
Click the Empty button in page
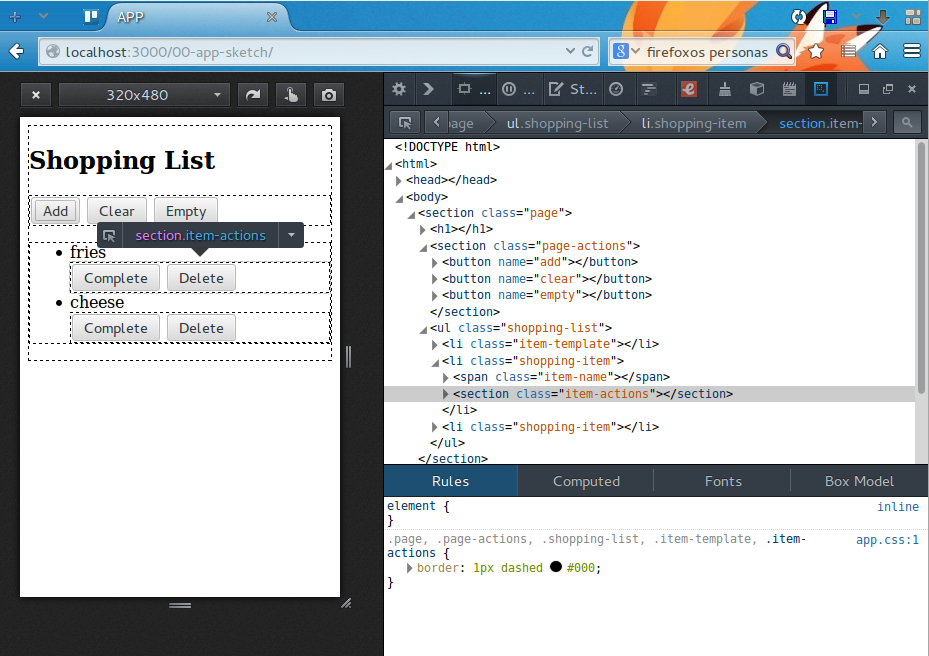pyautogui.click(x=186, y=211)
